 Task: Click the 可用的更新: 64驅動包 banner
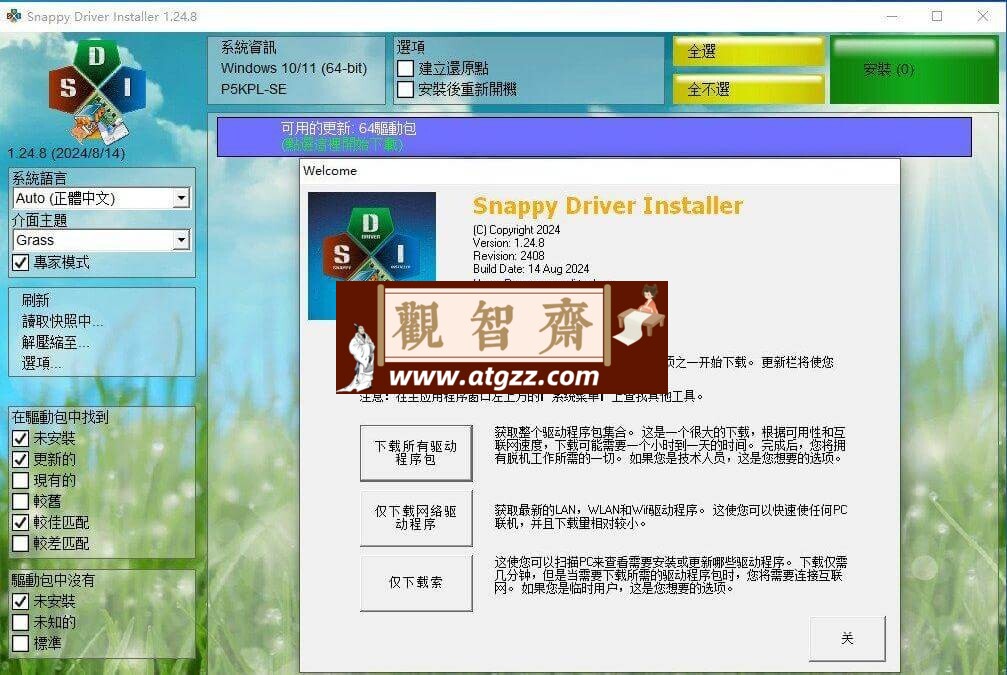tap(594, 137)
